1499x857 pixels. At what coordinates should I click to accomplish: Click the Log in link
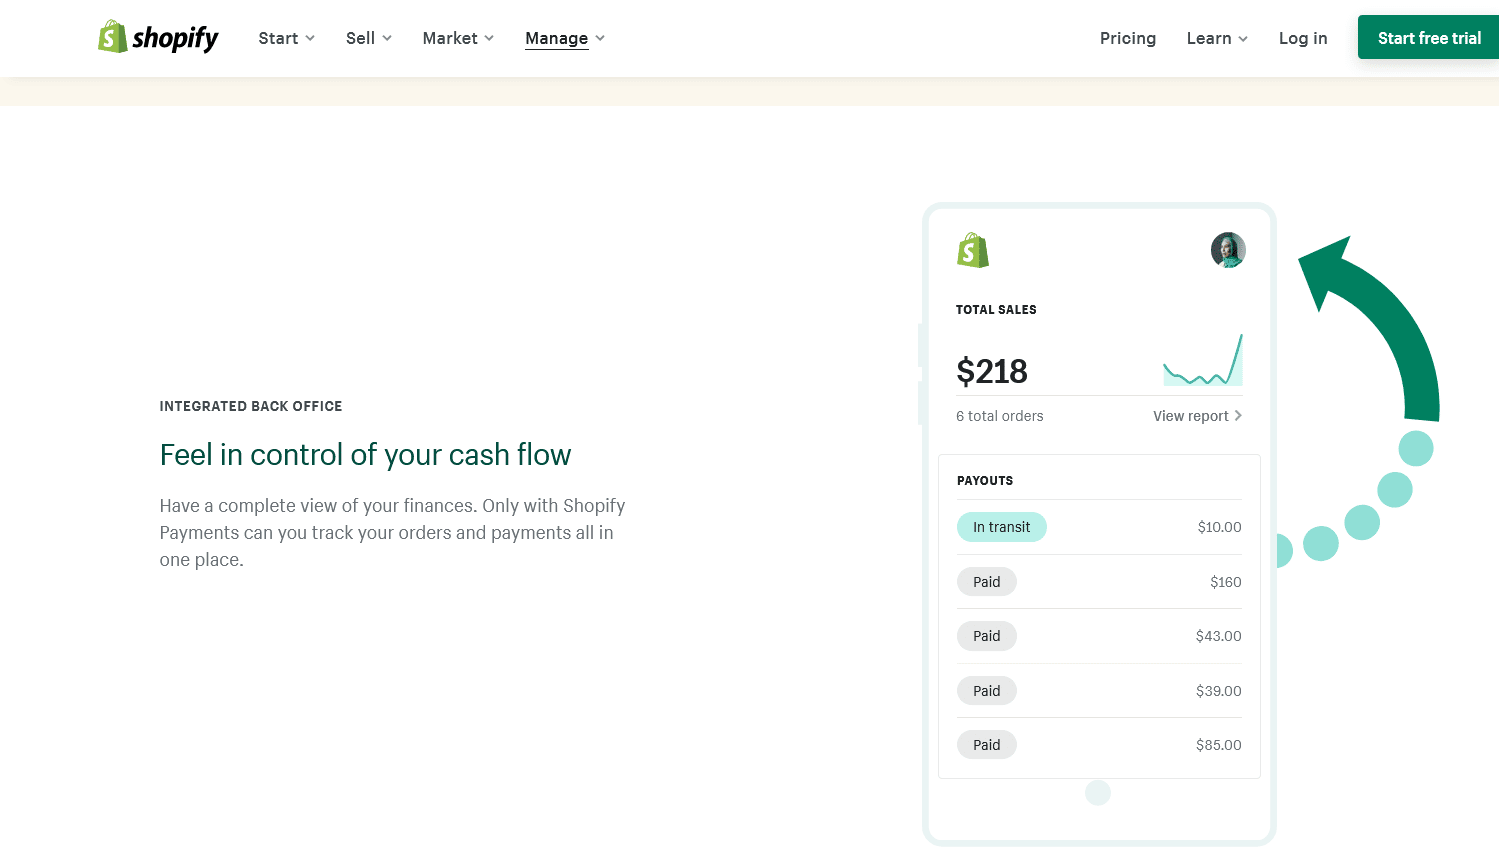click(1303, 38)
